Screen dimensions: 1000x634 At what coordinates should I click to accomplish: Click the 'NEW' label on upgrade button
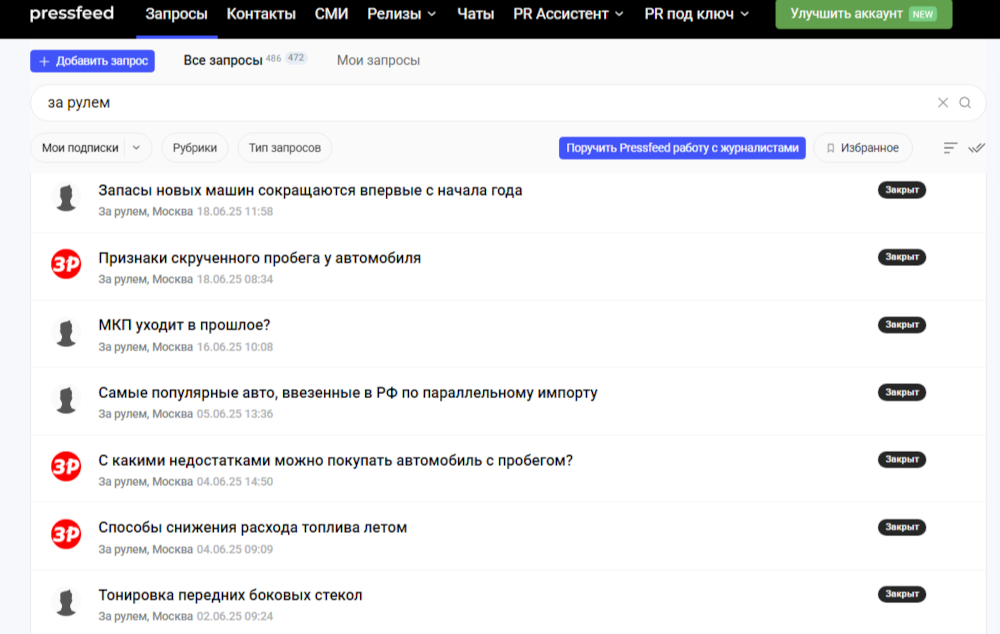923,14
